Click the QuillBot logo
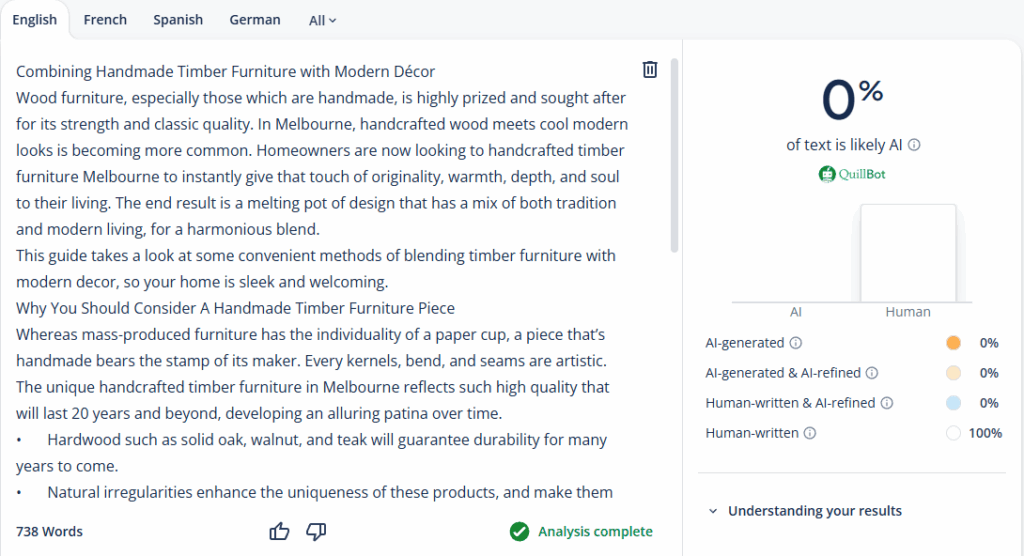Viewport: 1024px width, 556px height. (852, 174)
